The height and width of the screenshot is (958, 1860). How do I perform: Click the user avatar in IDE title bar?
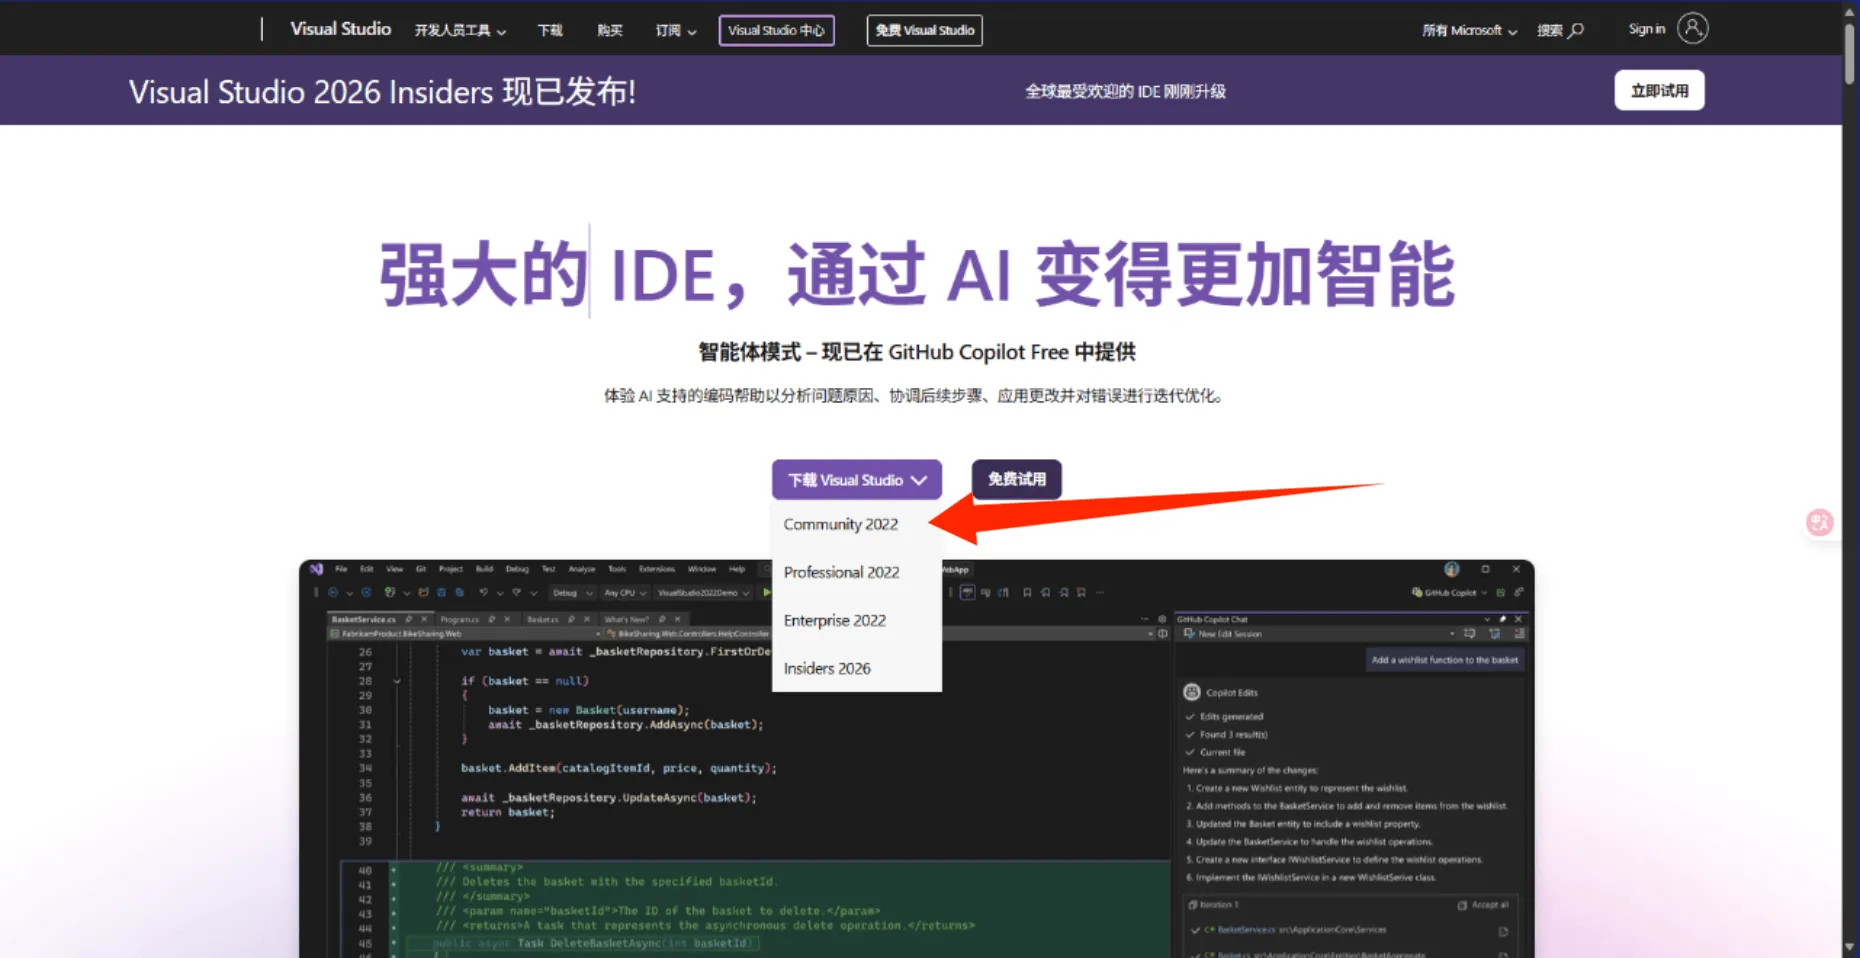1451,569
